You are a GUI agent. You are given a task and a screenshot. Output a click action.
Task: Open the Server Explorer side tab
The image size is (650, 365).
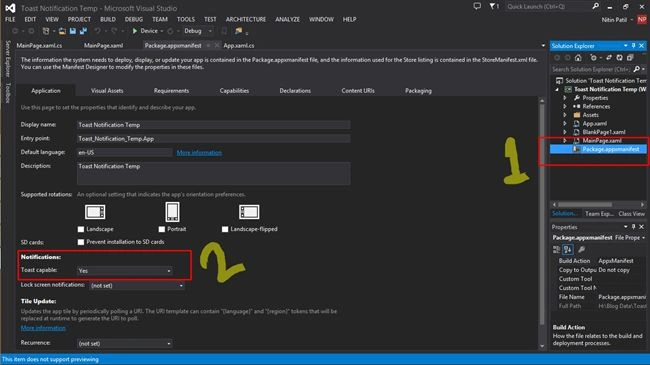[x=7, y=58]
